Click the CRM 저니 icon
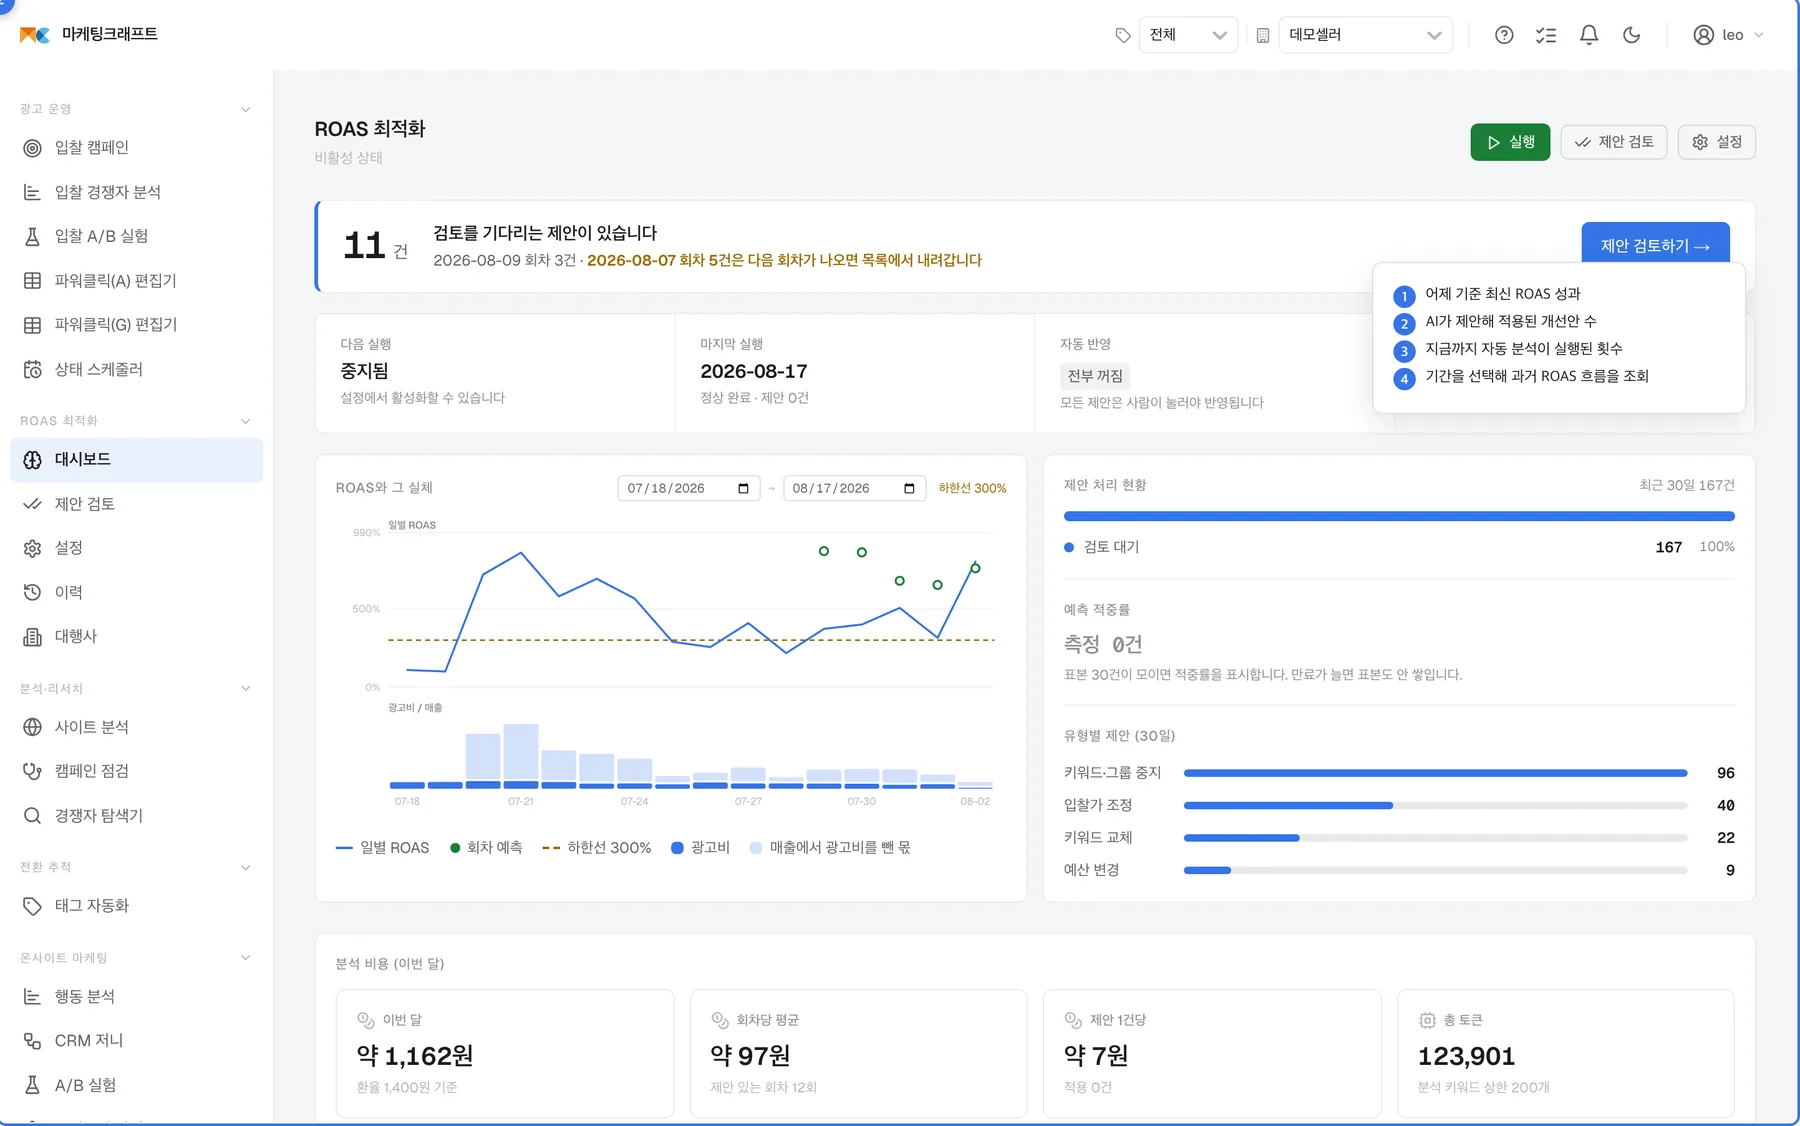 tap(32, 1041)
